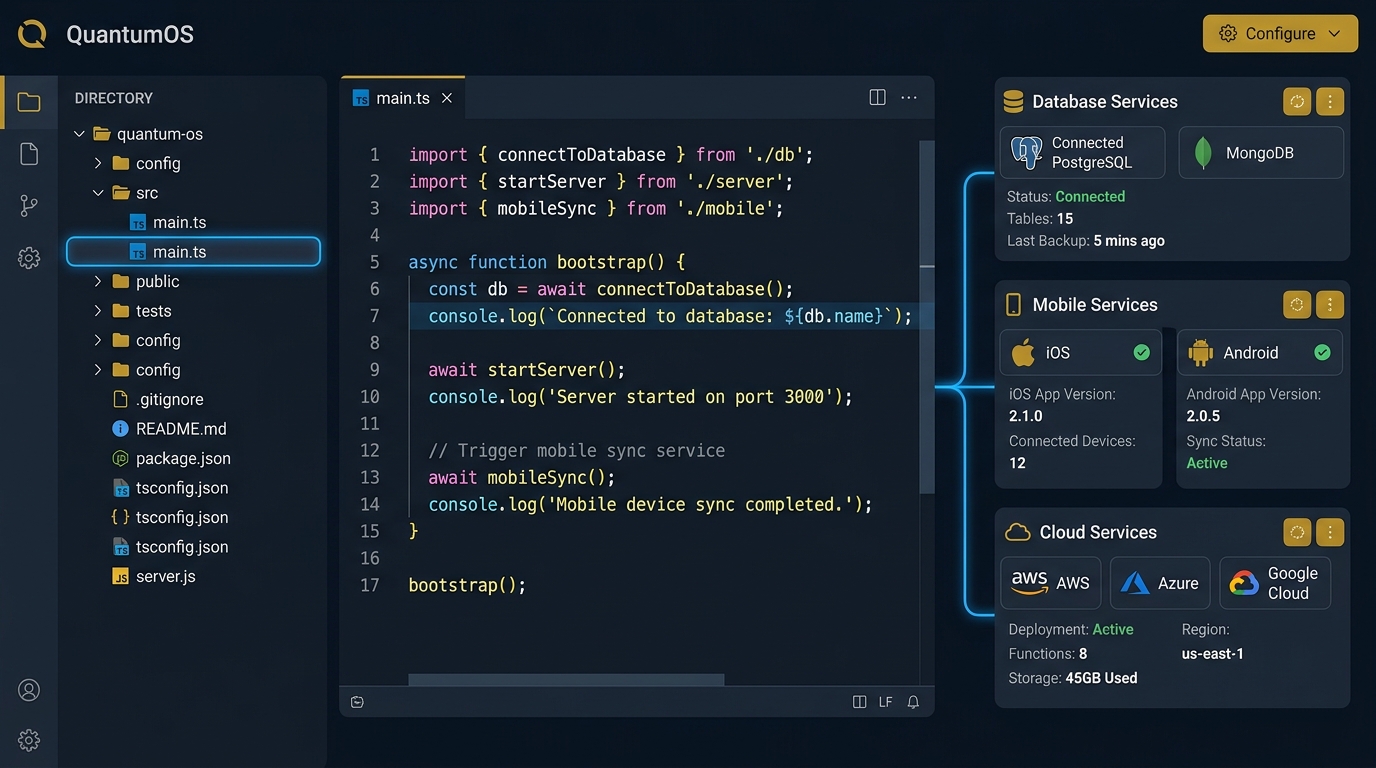This screenshot has width=1376, height=768.
Task: Refresh the Cloud Services panel
Action: 1297,532
